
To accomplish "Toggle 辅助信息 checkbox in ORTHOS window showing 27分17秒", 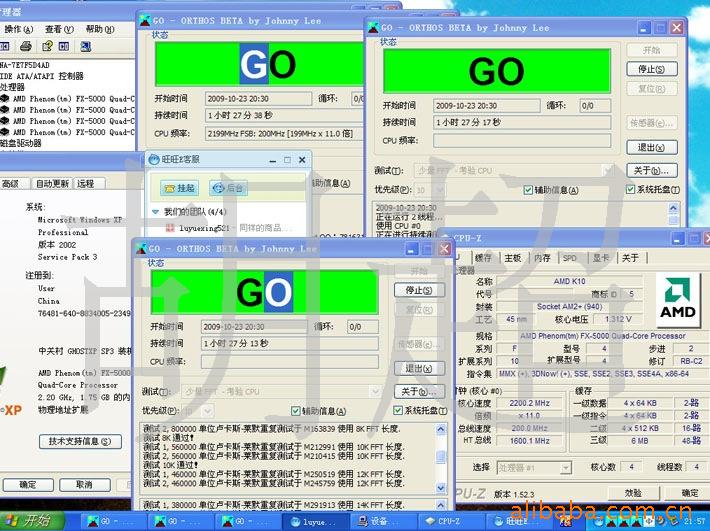I will point(528,190).
